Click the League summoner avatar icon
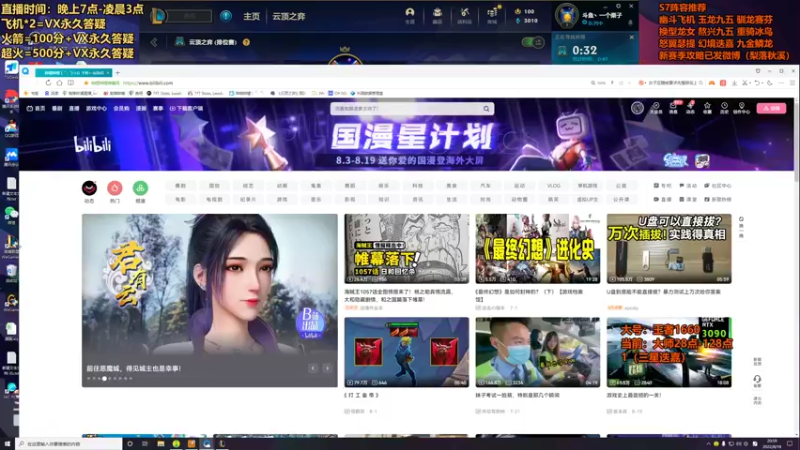 click(566, 15)
